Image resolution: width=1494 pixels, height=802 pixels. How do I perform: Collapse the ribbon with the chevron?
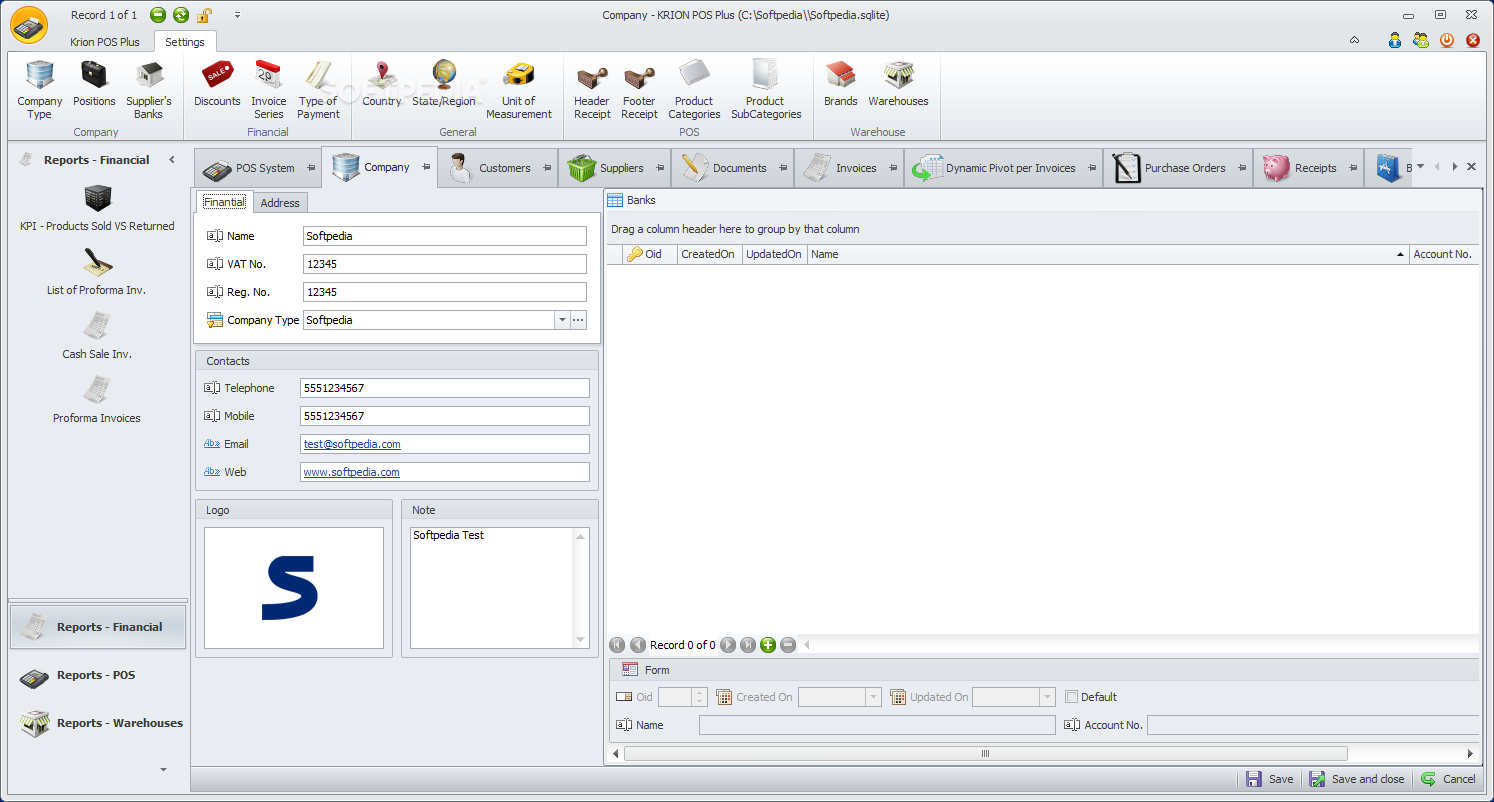pyautogui.click(x=1354, y=41)
